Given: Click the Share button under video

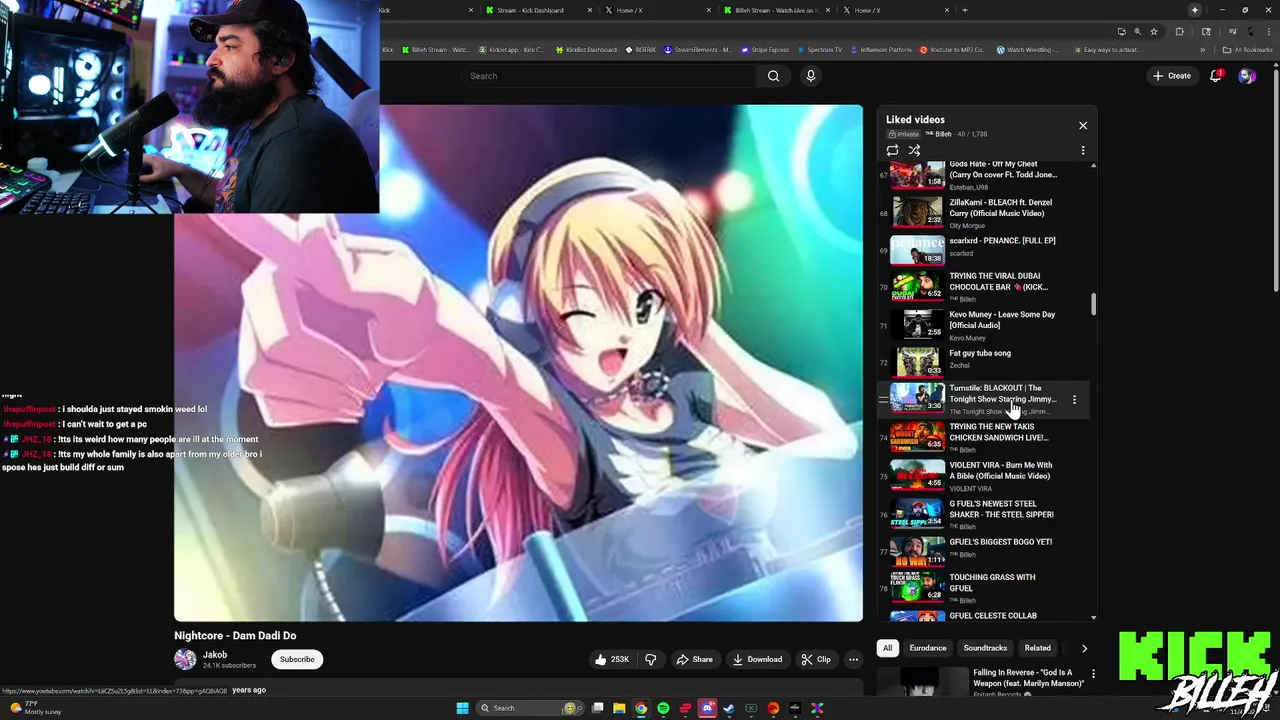Looking at the screenshot, I should 694,659.
